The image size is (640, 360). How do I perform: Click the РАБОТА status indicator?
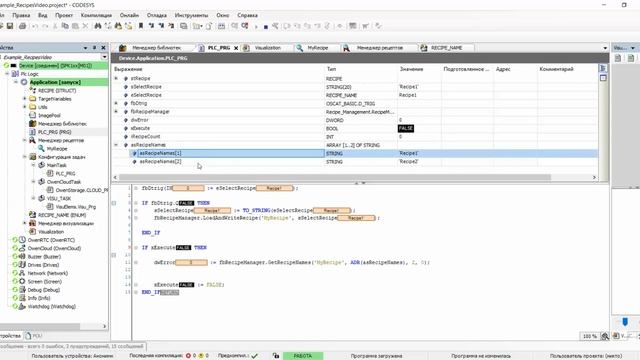tap(303, 356)
